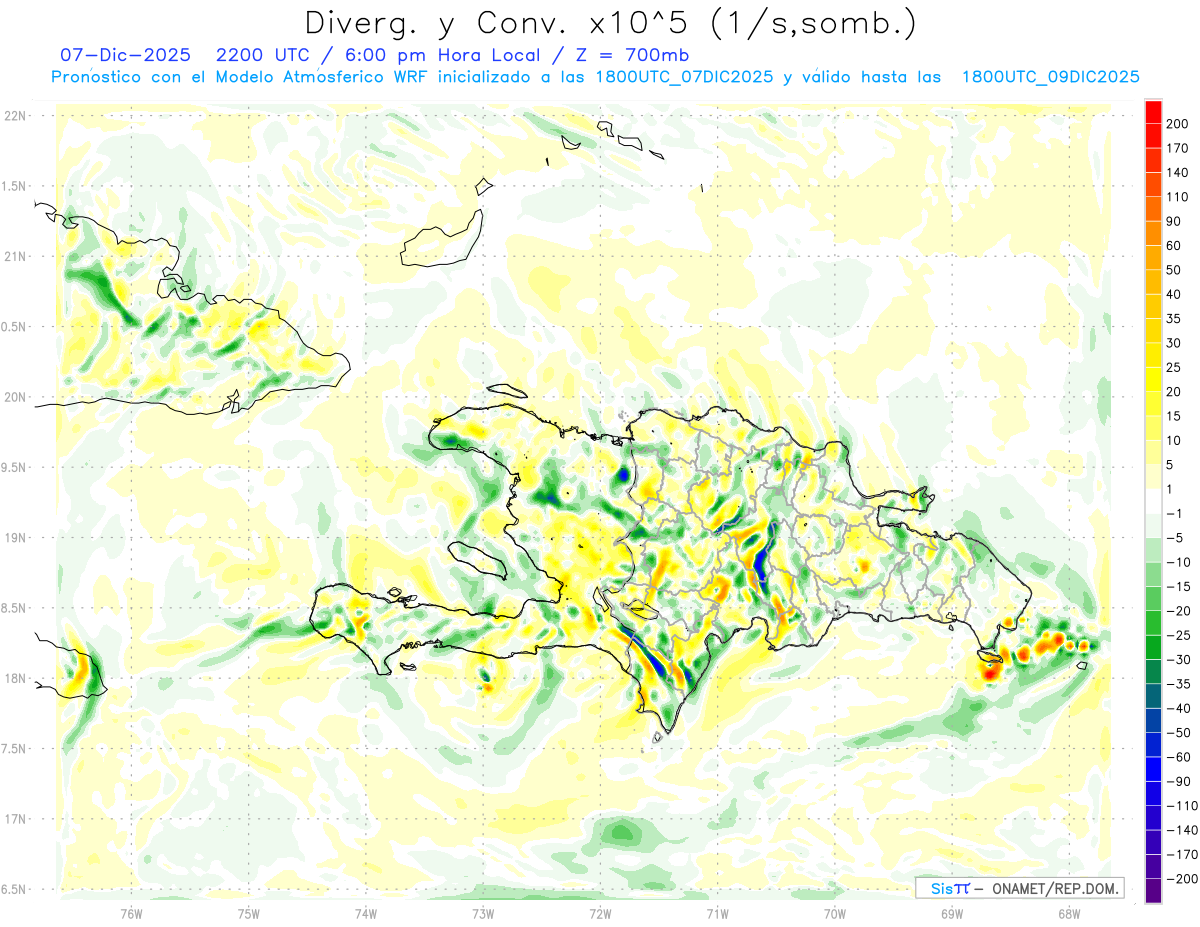Click the legend value -200
Image resolution: width=1200 pixels, height=927 pixels.
click(x=1183, y=879)
